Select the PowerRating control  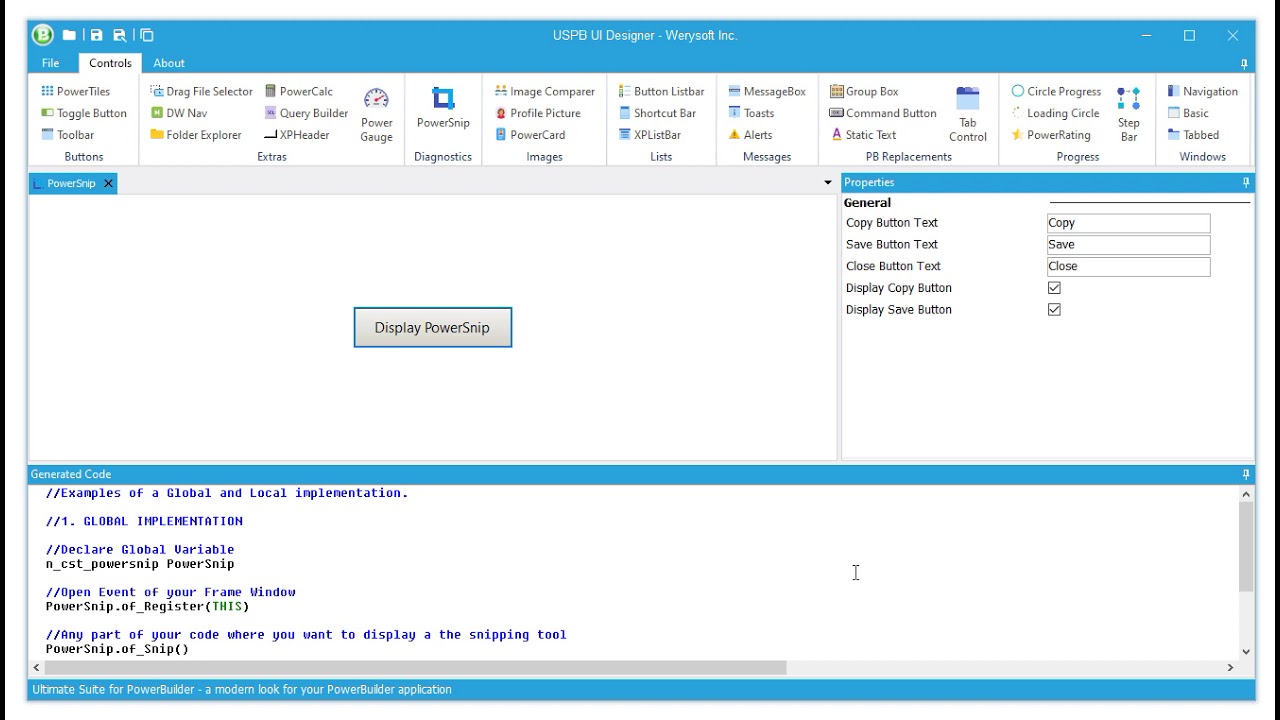click(x=1050, y=135)
